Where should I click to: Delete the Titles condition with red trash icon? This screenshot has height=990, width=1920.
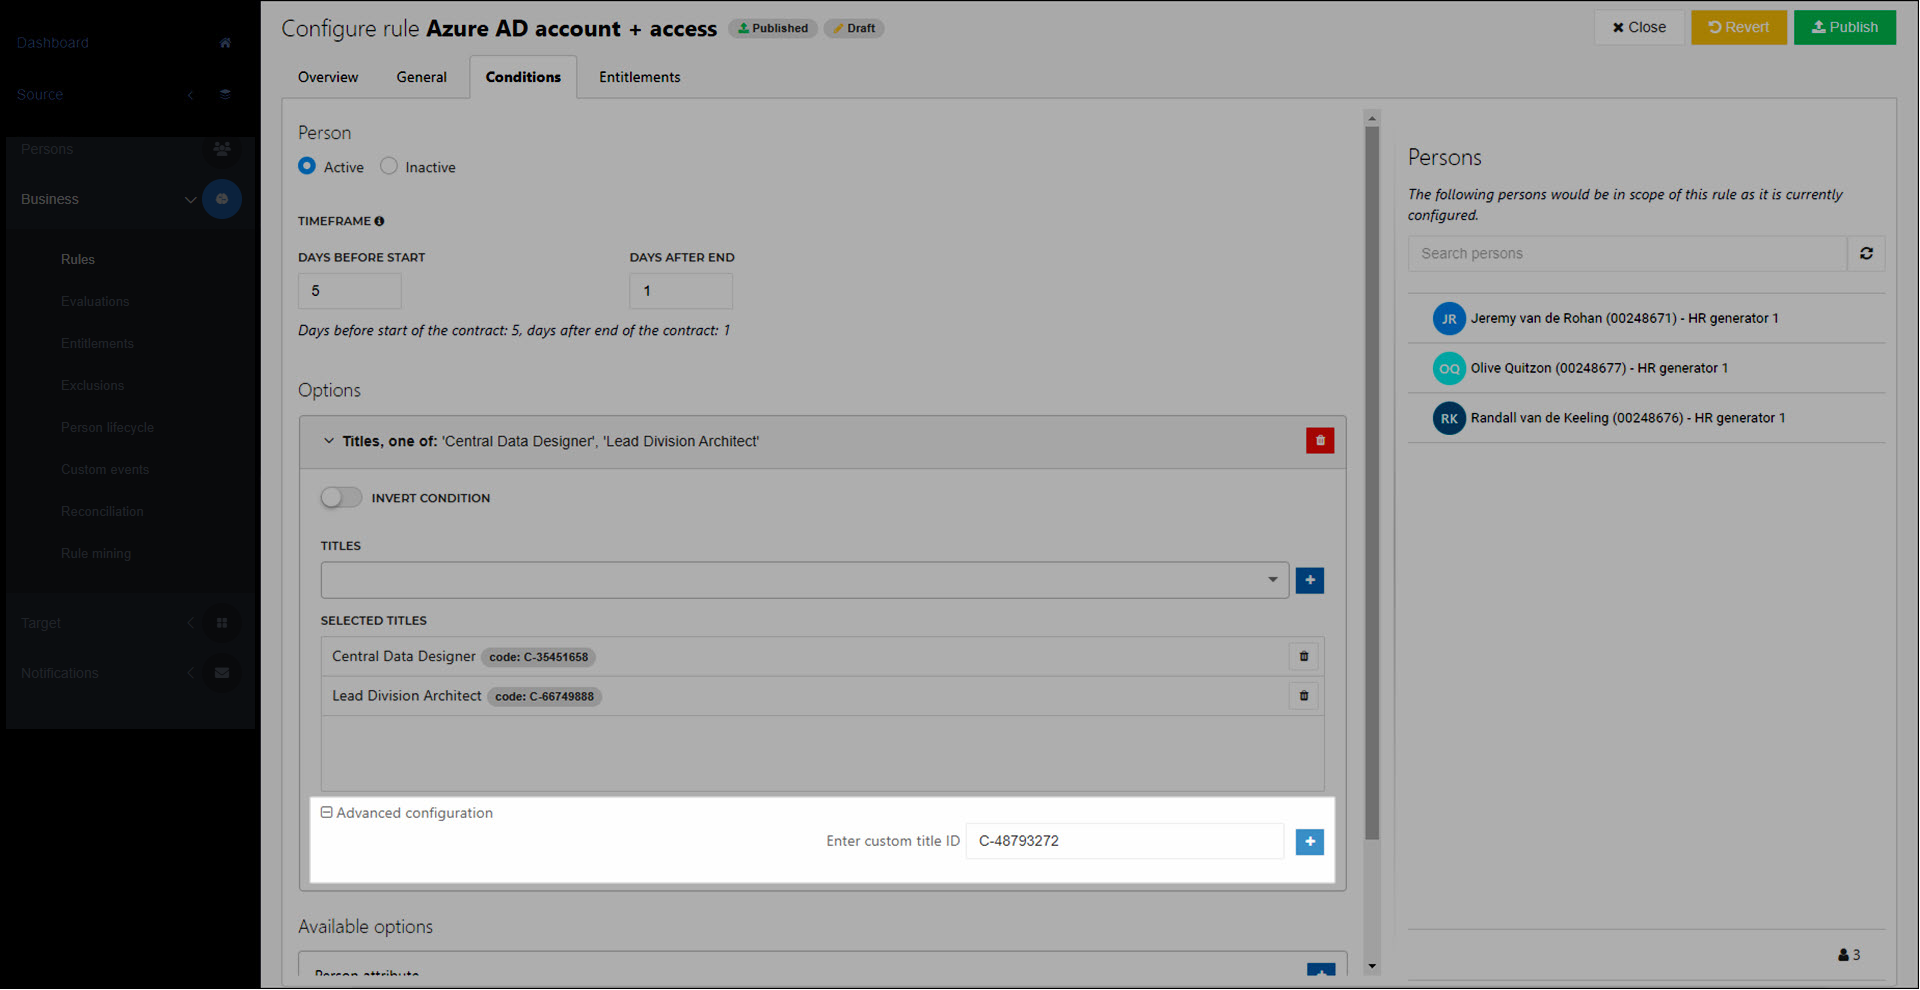pyautogui.click(x=1319, y=441)
